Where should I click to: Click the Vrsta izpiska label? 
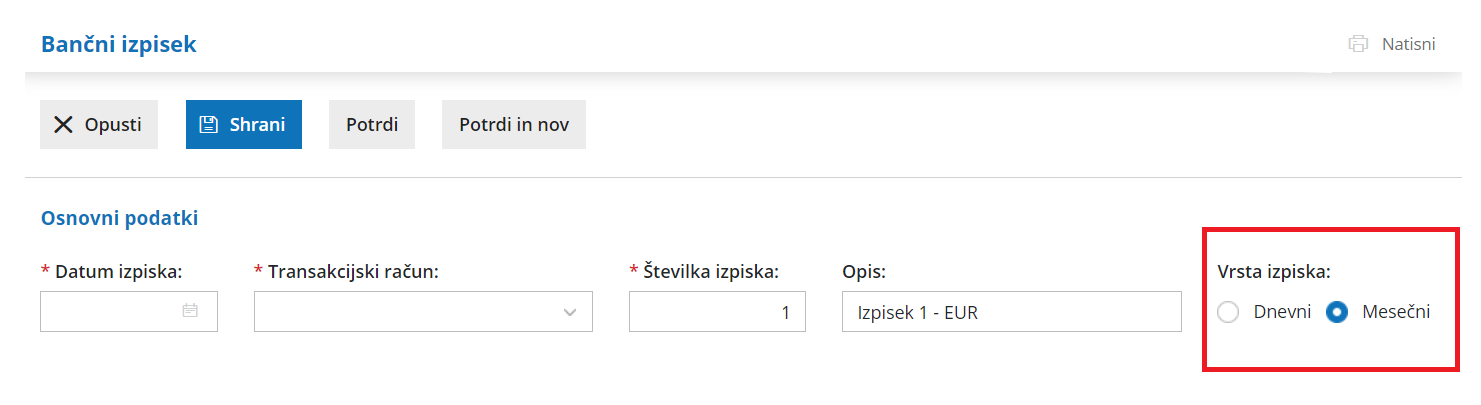pos(1273,271)
